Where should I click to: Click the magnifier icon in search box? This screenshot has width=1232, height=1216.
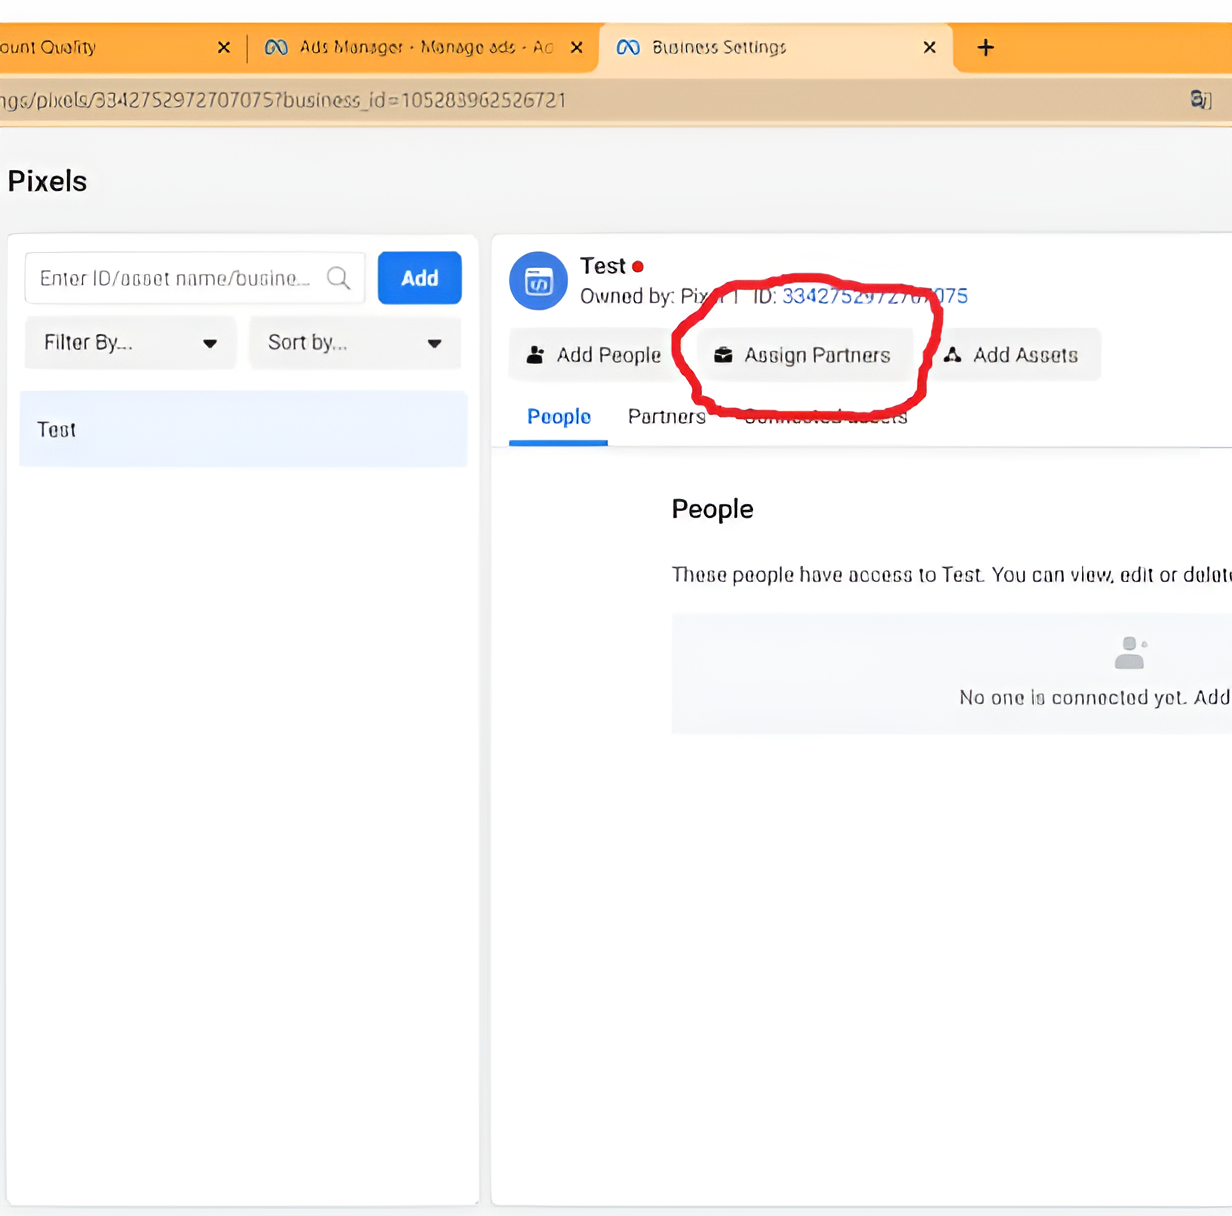[x=339, y=278]
